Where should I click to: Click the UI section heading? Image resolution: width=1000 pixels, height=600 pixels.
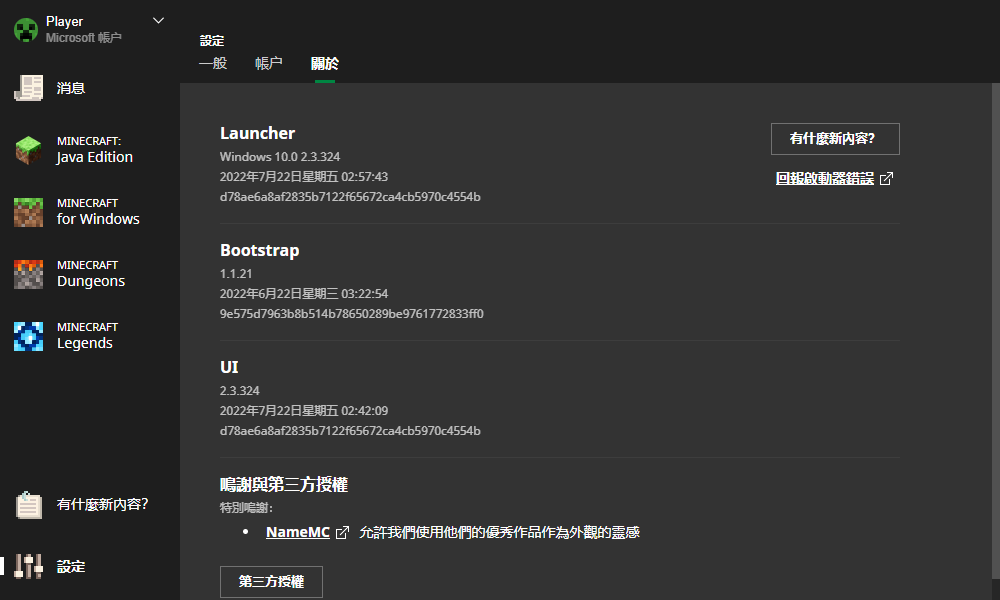(229, 367)
